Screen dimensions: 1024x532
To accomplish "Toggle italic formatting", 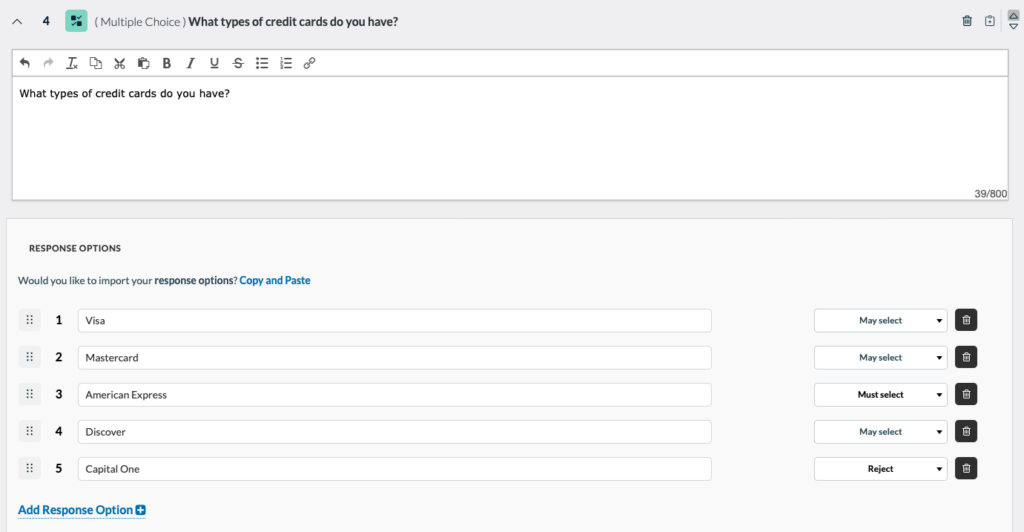I will (190, 63).
